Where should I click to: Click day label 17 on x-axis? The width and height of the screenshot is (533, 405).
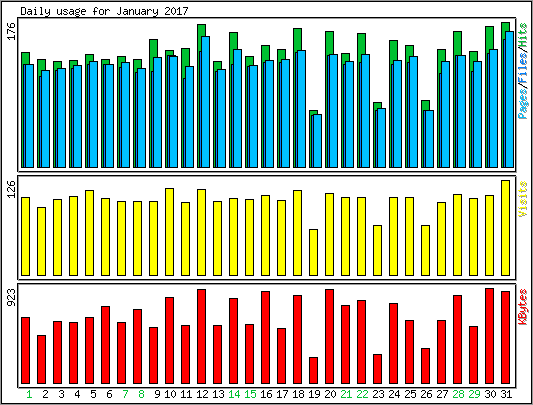click(x=282, y=394)
